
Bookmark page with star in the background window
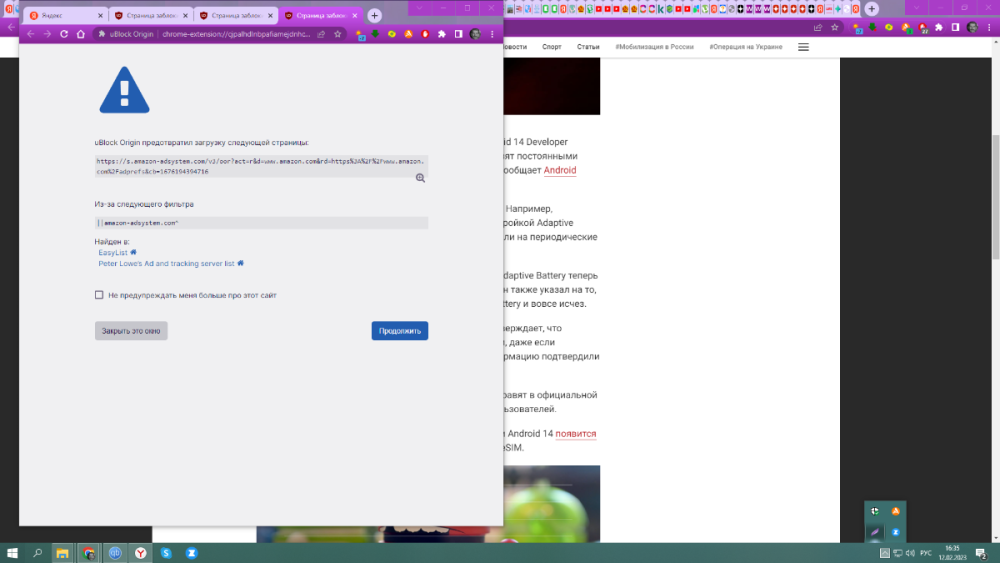835,27
